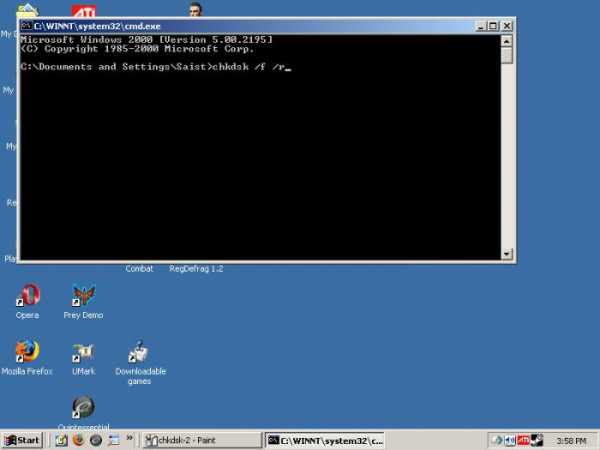Click the ATI icon on the desktop

[x=83, y=11]
